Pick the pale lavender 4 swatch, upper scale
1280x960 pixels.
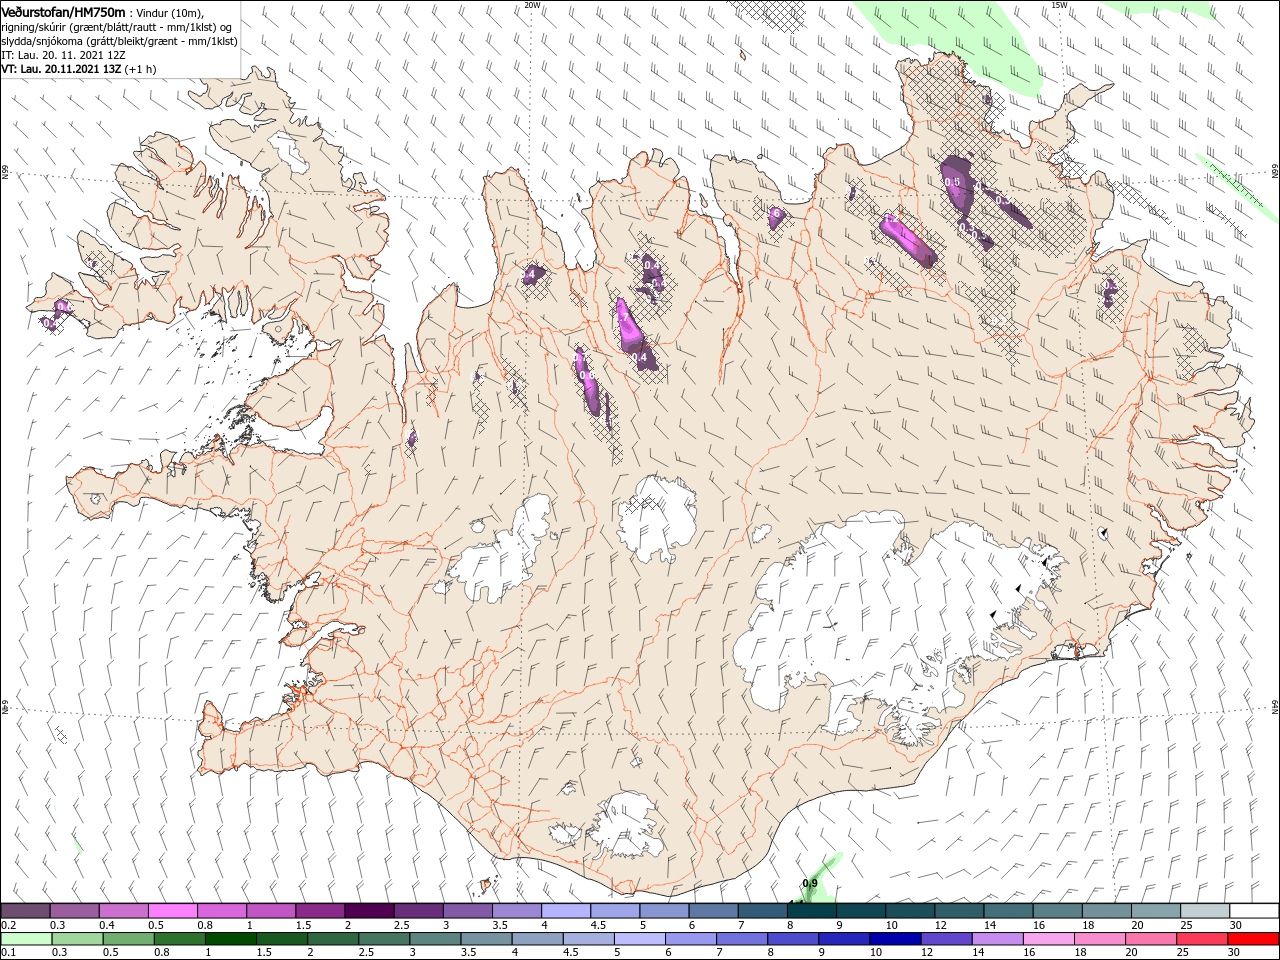click(x=566, y=911)
